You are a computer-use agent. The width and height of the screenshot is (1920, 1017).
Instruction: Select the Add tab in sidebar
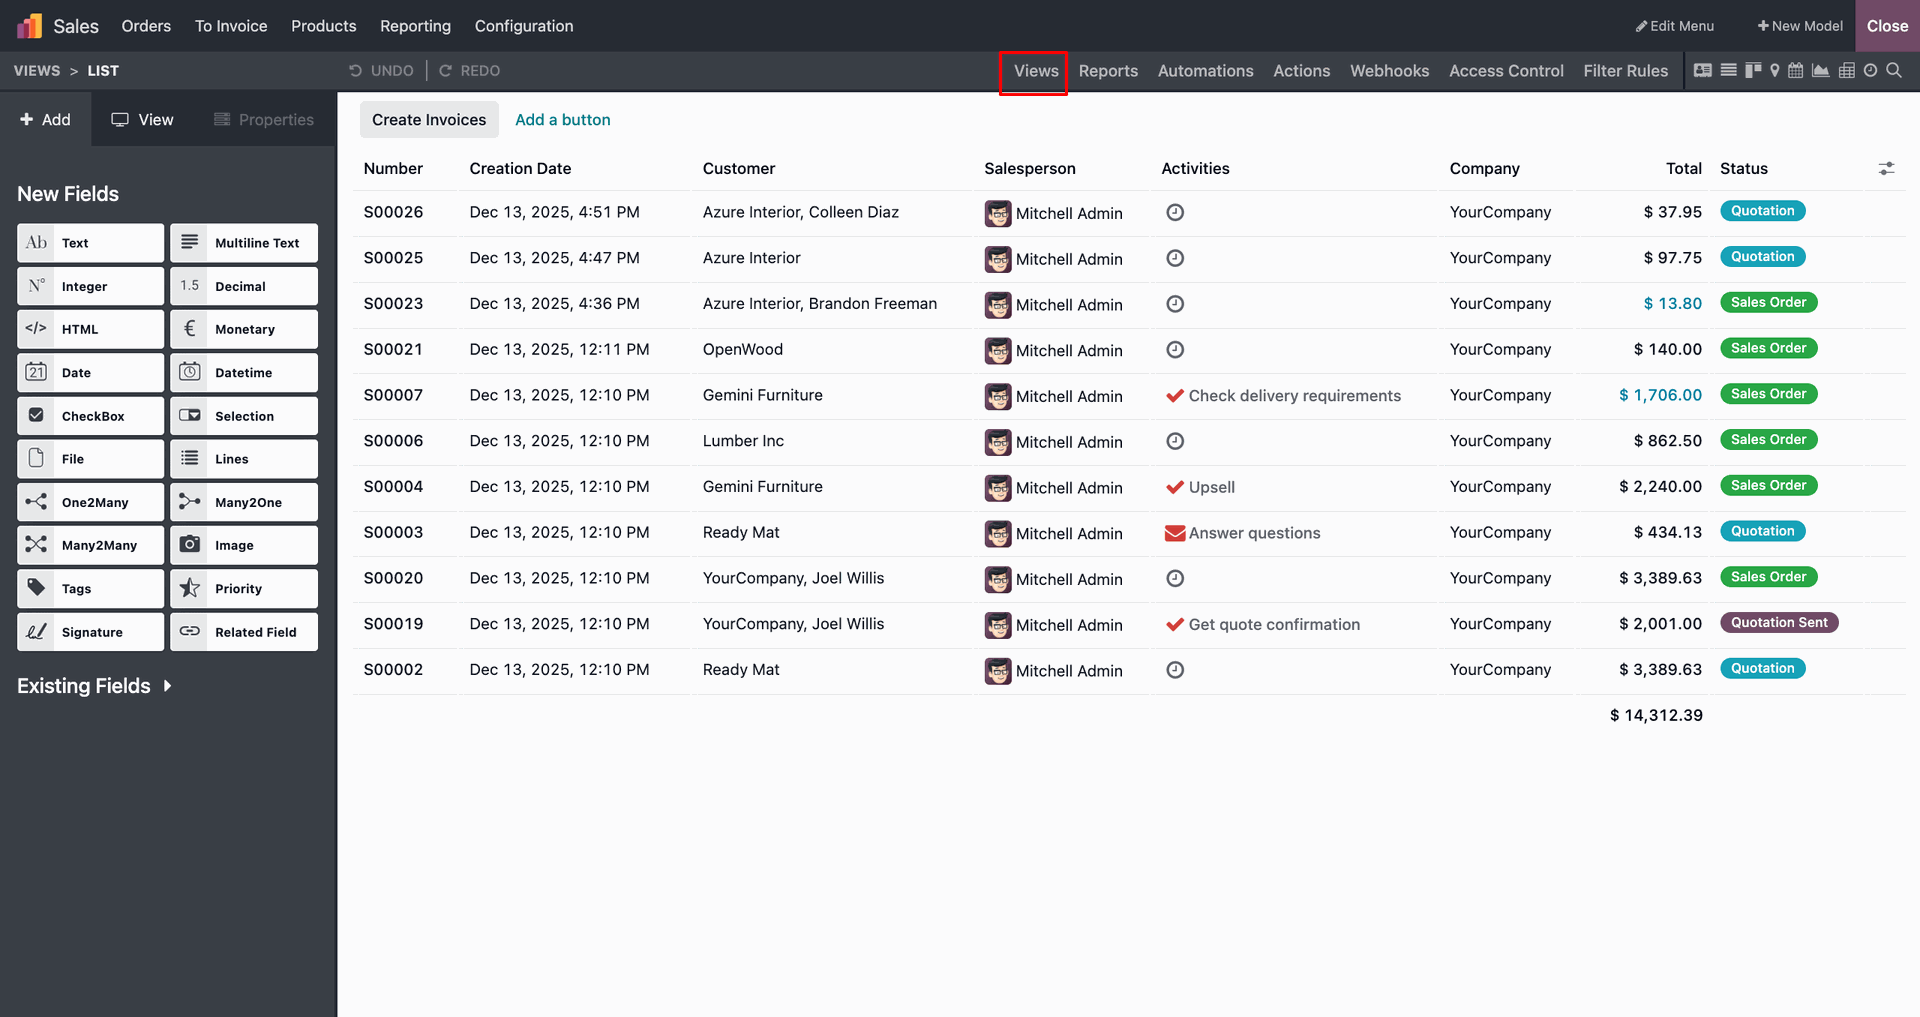click(46, 119)
